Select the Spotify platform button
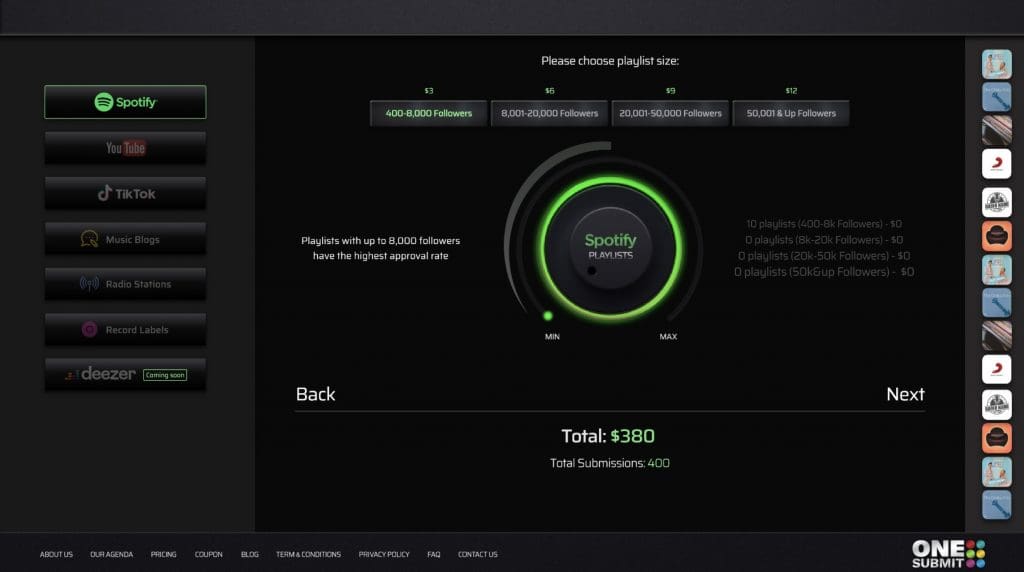 (x=125, y=102)
